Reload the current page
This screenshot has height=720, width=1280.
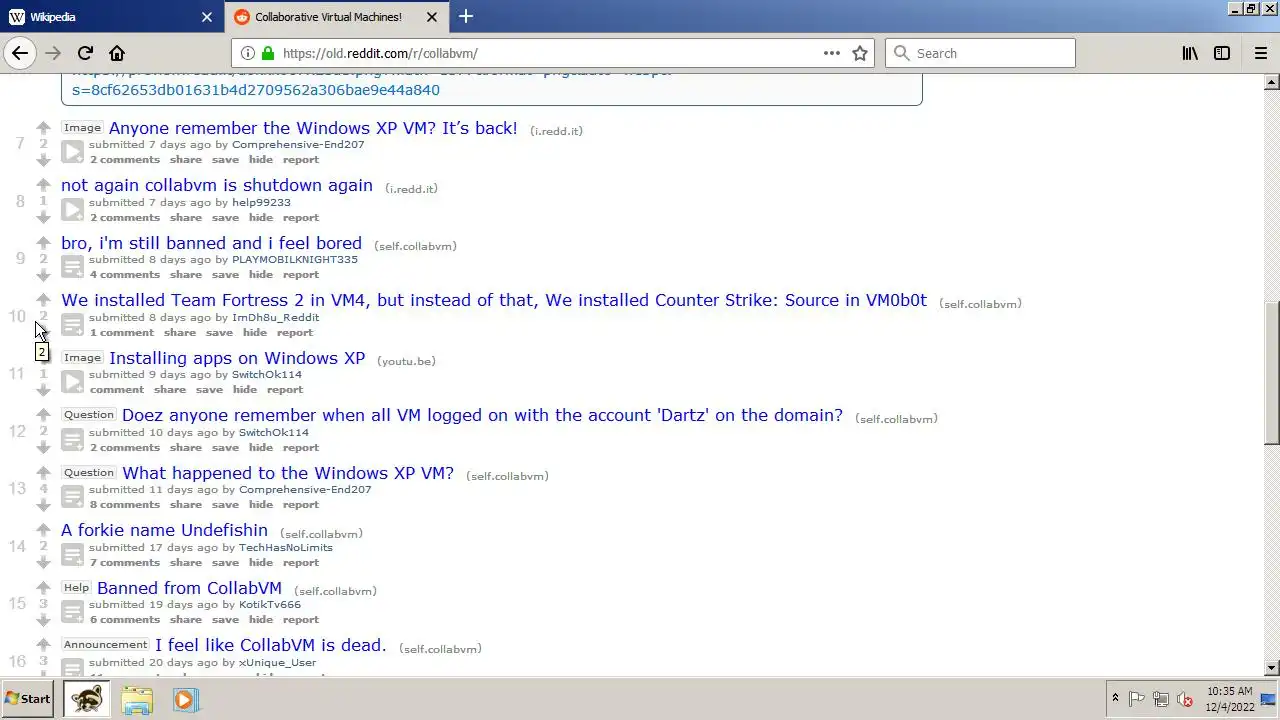[x=85, y=53]
